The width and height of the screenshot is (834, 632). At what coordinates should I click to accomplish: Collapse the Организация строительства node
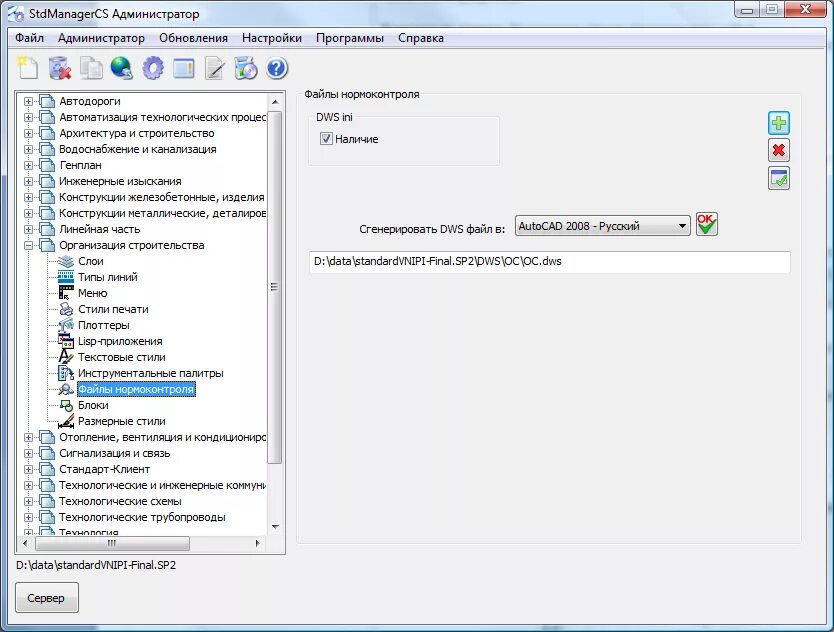[x=29, y=245]
